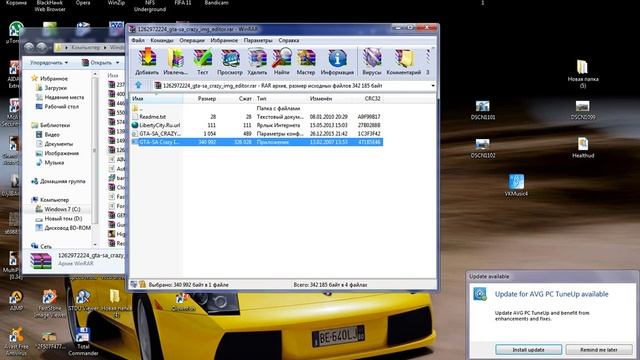Select the GTA-SA_CRAZY... config file row

(x=257, y=133)
